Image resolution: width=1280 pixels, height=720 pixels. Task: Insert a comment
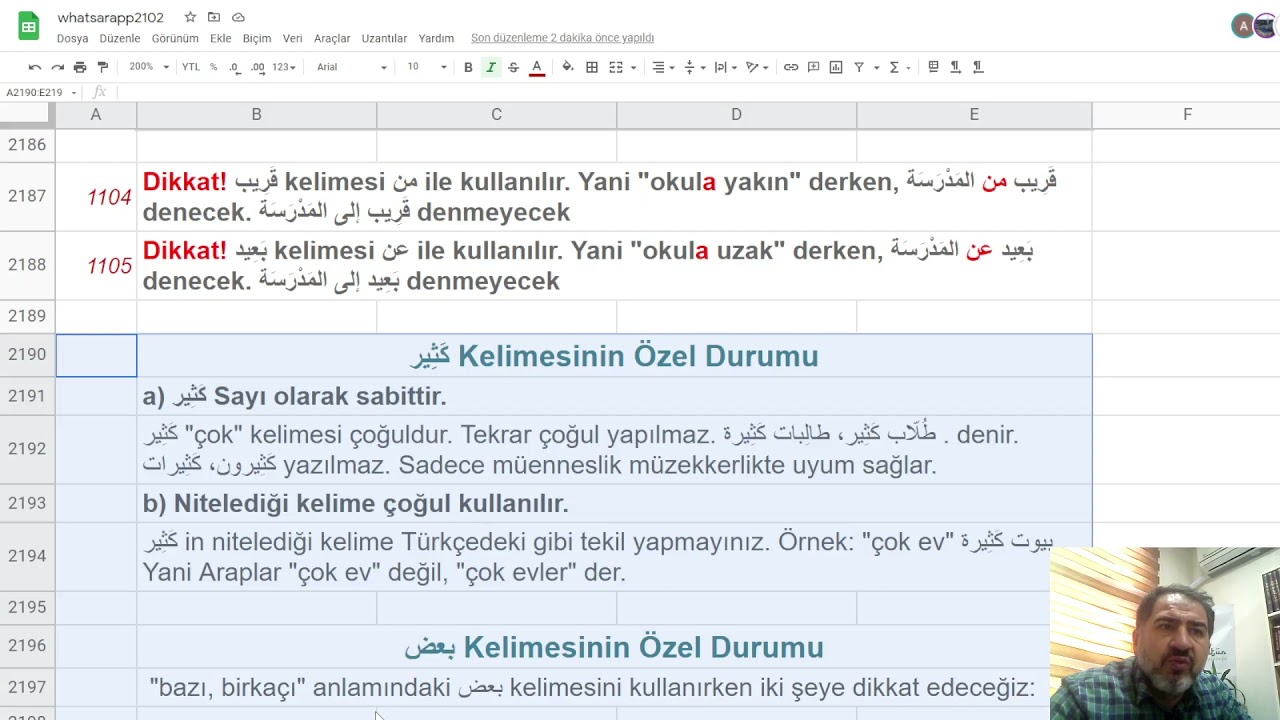click(x=813, y=67)
